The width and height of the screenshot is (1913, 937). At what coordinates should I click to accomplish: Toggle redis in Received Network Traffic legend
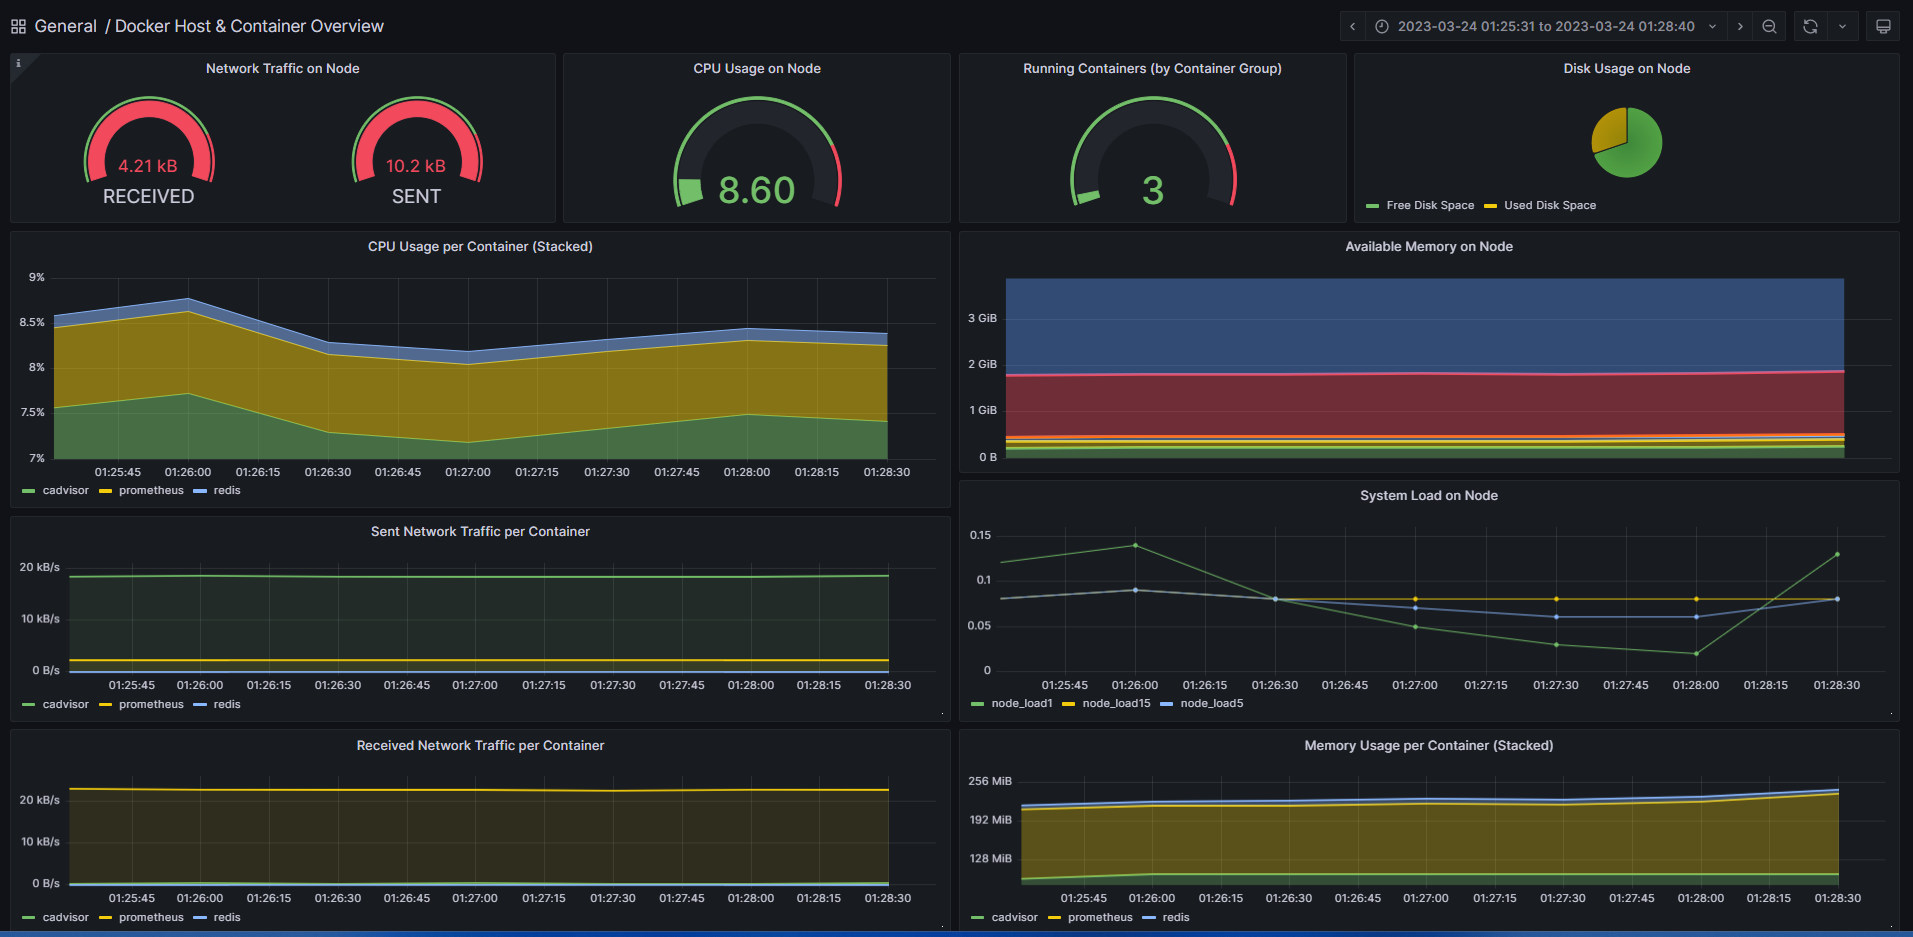point(227,917)
